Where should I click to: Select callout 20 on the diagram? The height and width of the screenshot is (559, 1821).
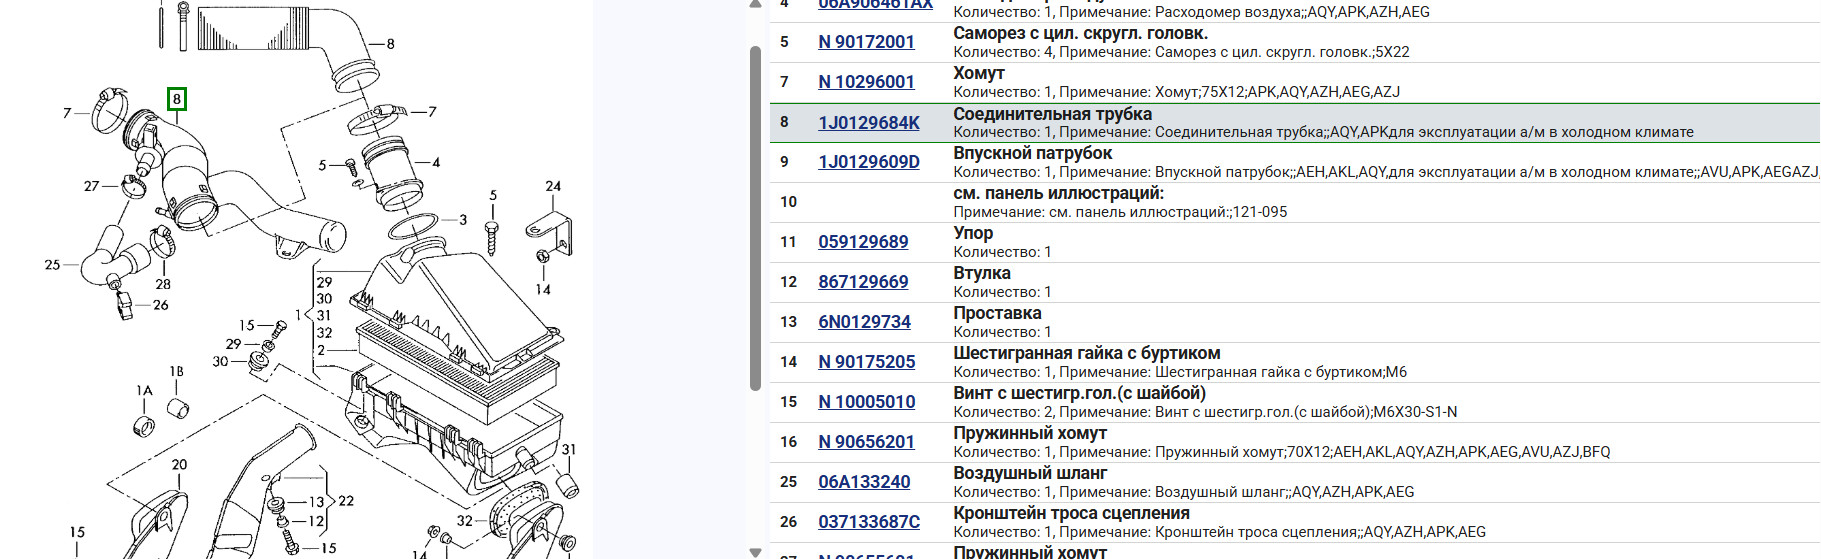[x=179, y=465]
